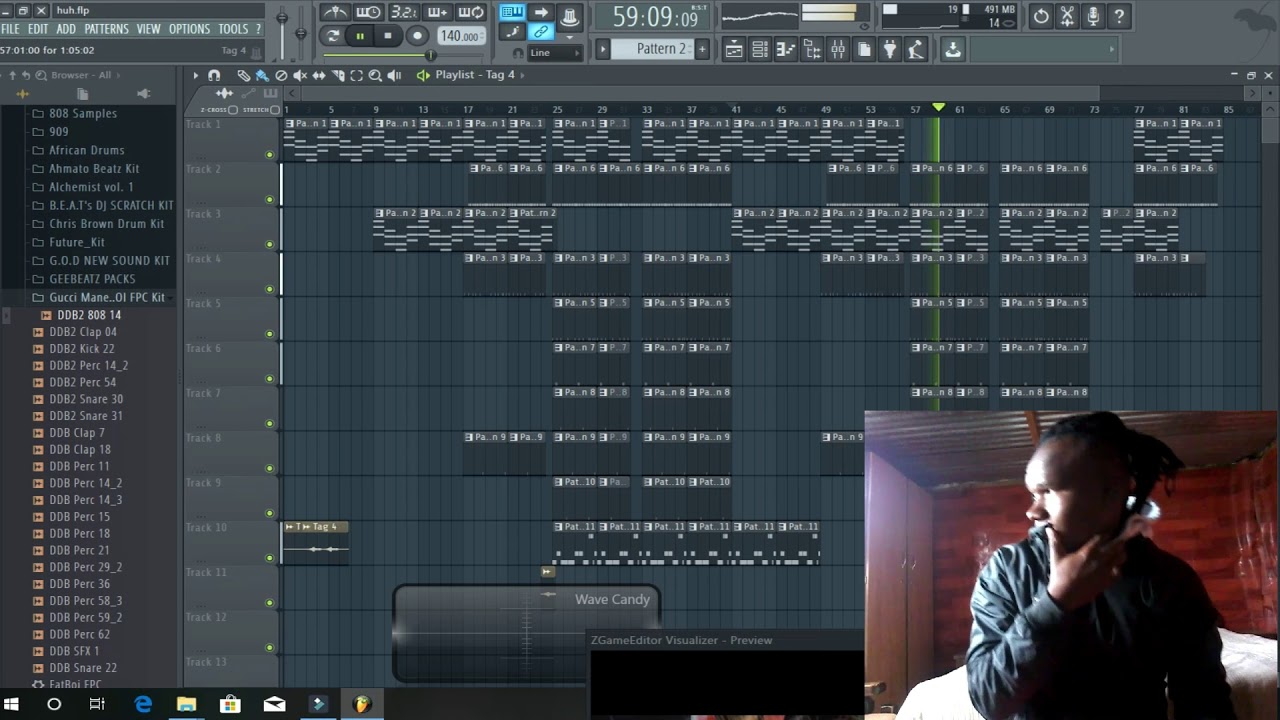Open the OPTIONS menu
The width and height of the screenshot is (1280, 720).
tap(189, 29)
